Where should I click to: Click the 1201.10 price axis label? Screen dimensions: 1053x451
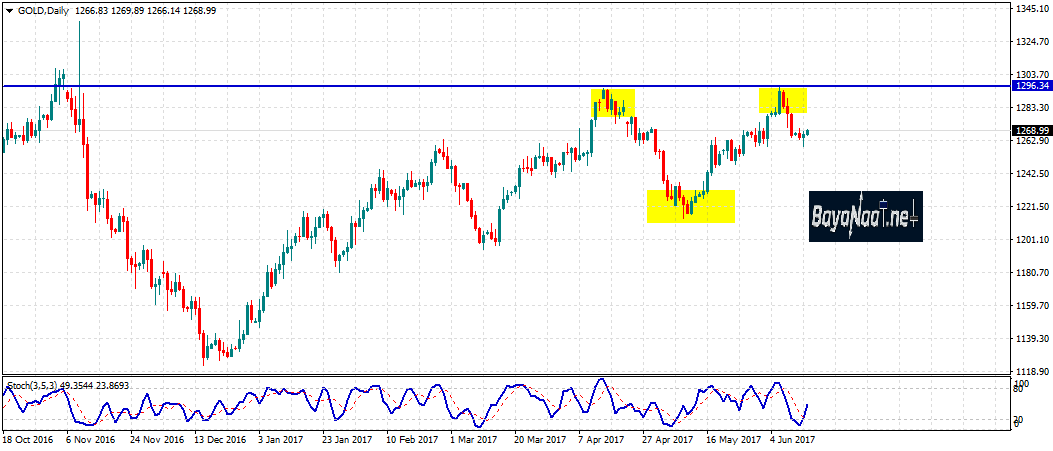tap(1030, 240)
